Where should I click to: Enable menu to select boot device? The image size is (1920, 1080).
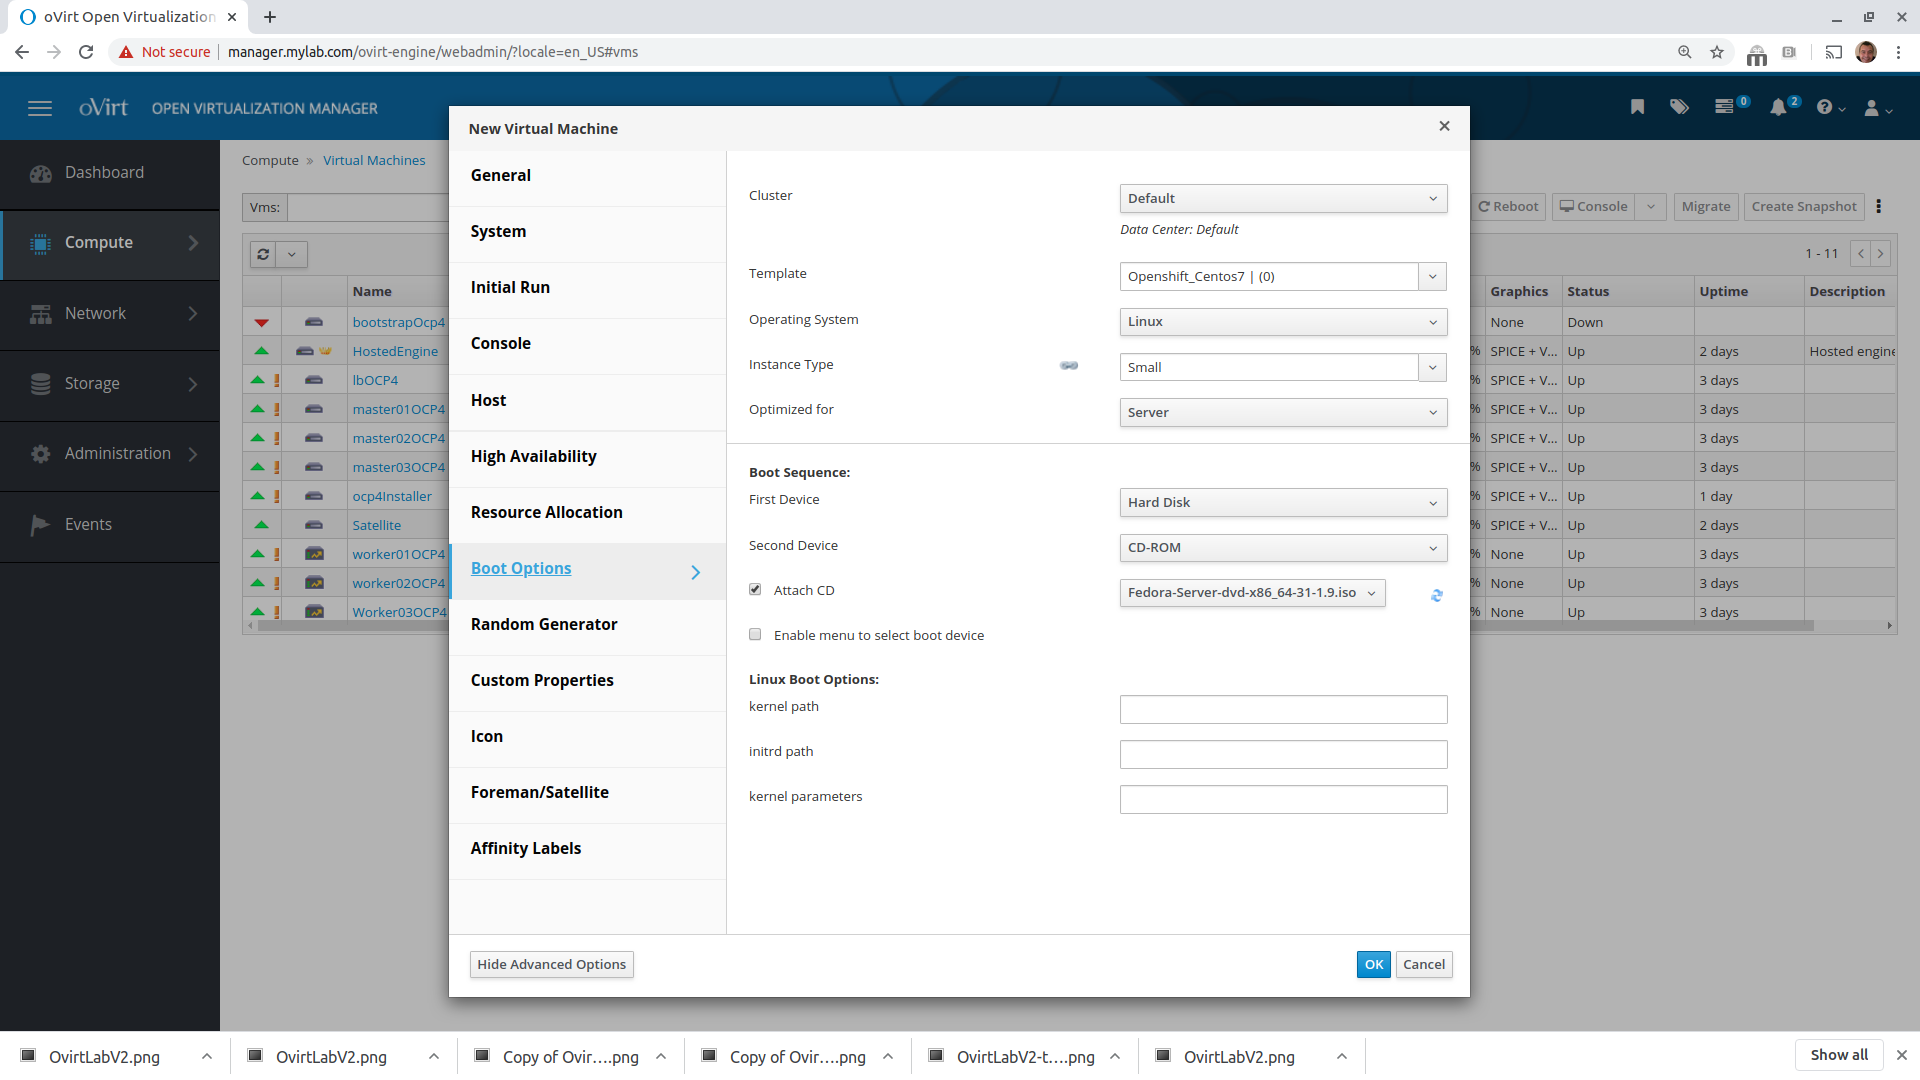click(755, 635)
